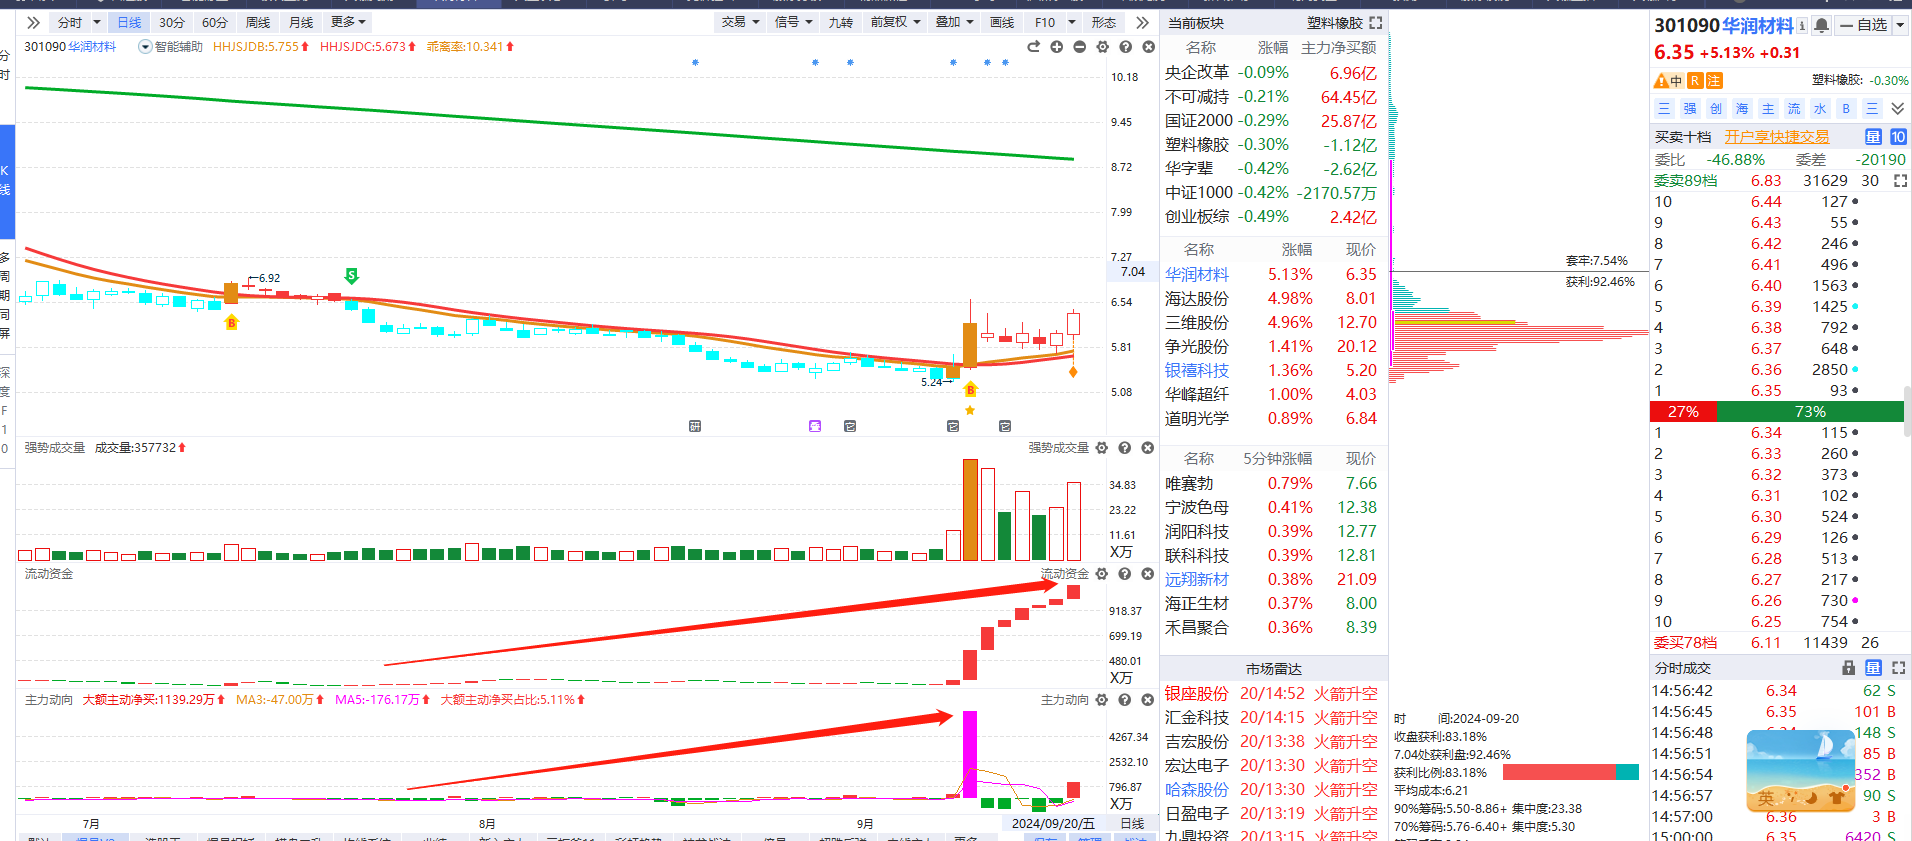Open 银禧科技 stock link
Image resolution: width=1912 pixels, height=841 pixels.
(1197, 371)
